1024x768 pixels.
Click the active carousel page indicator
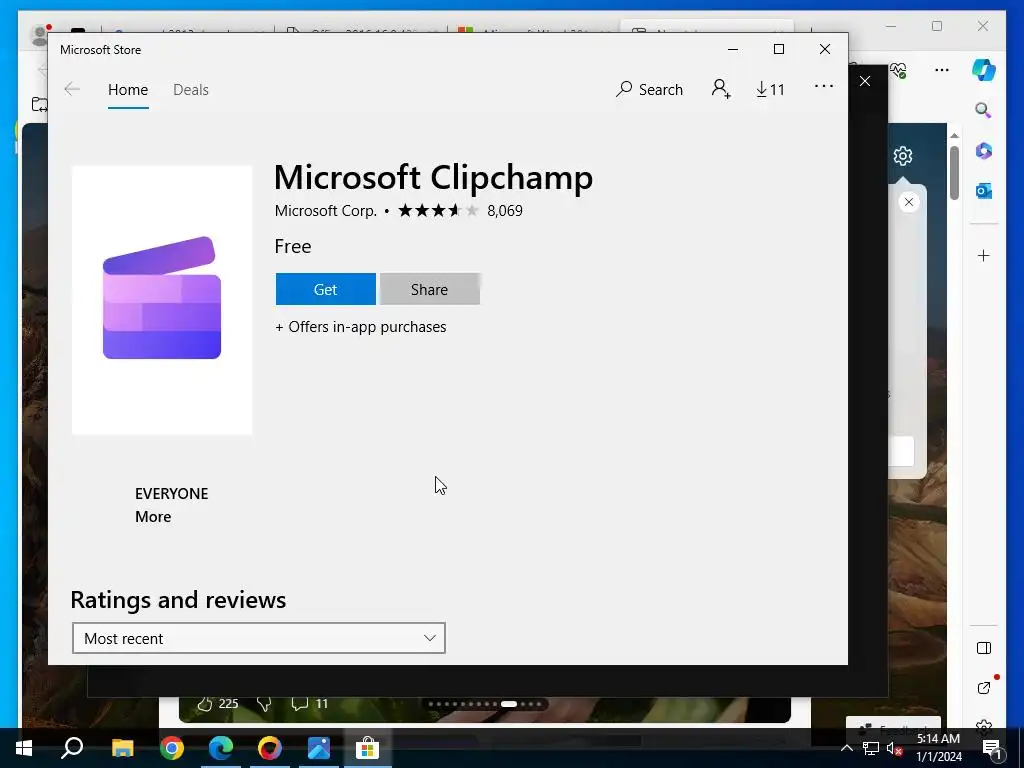pyautogui.click(x=509, y=704)
